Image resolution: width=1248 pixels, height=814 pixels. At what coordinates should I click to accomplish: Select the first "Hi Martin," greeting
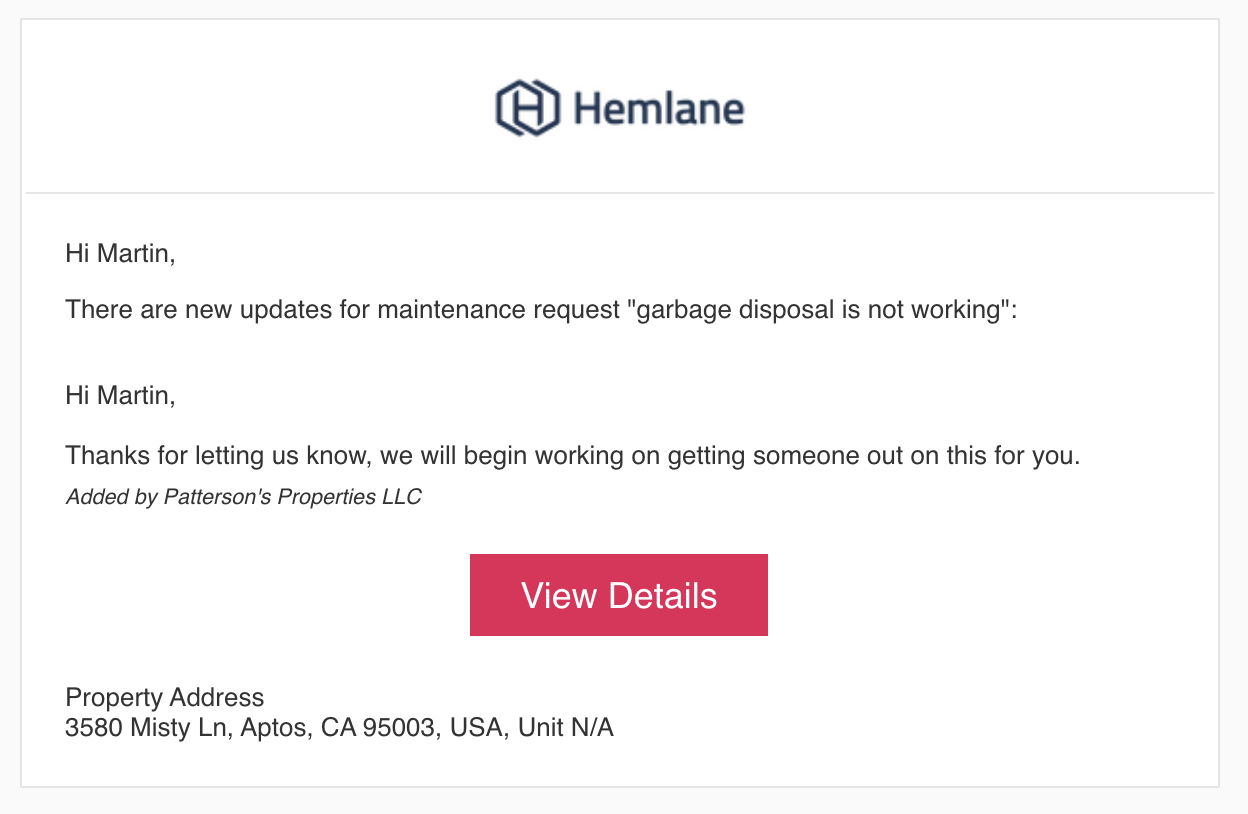click(x=120, y=253)
